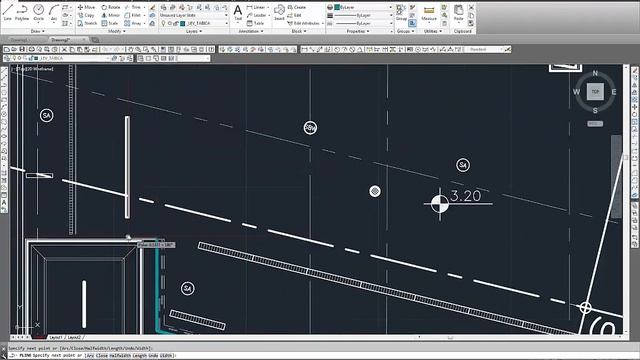Screen dimensions: 640x360
Task: Switch to Layout1 tab
Action: pos(56,338)
